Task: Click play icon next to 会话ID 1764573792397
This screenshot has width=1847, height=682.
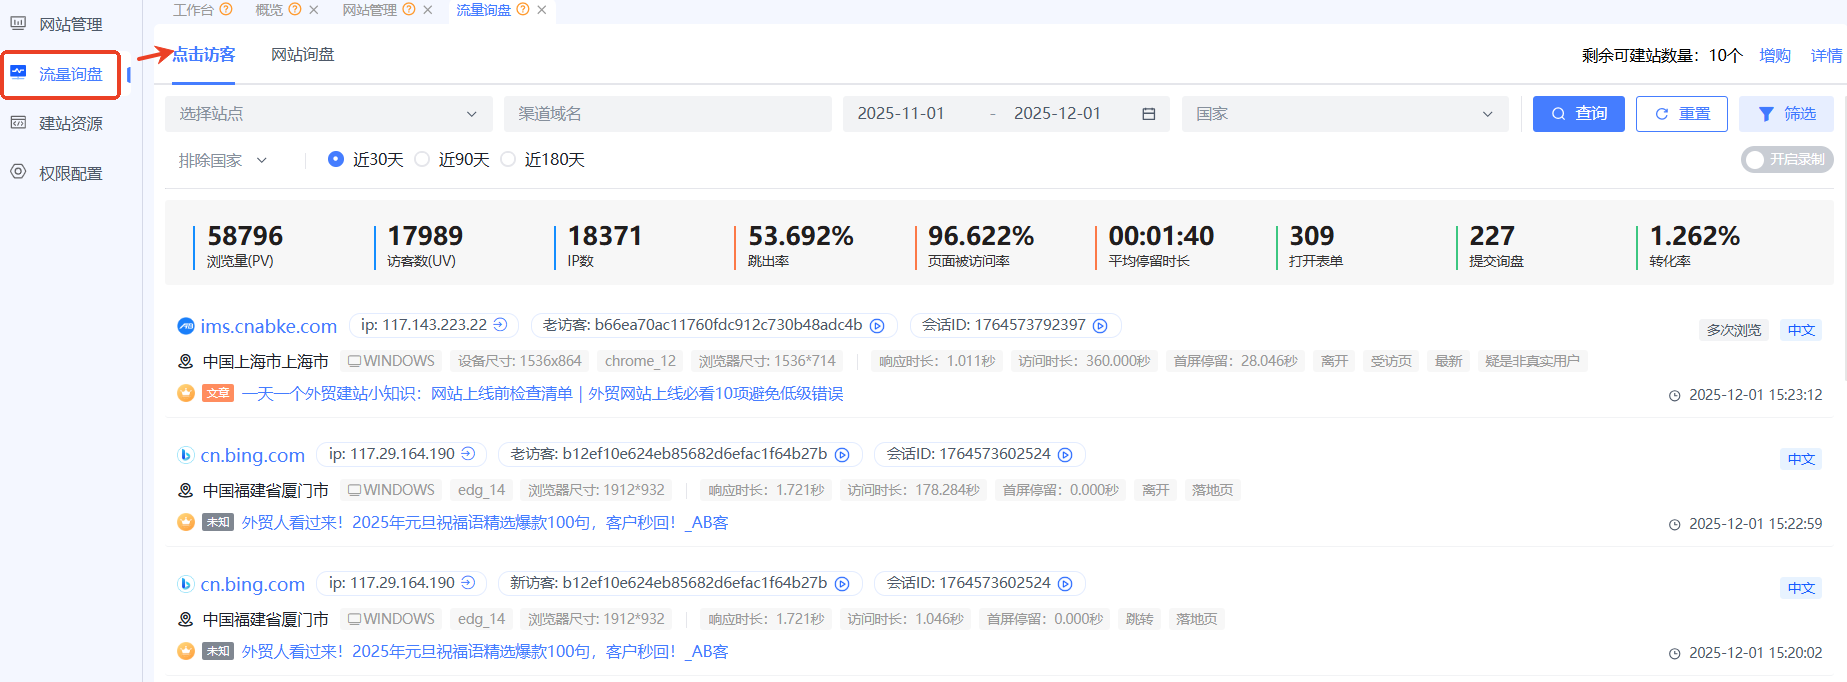Action: tap(1100, 326)
